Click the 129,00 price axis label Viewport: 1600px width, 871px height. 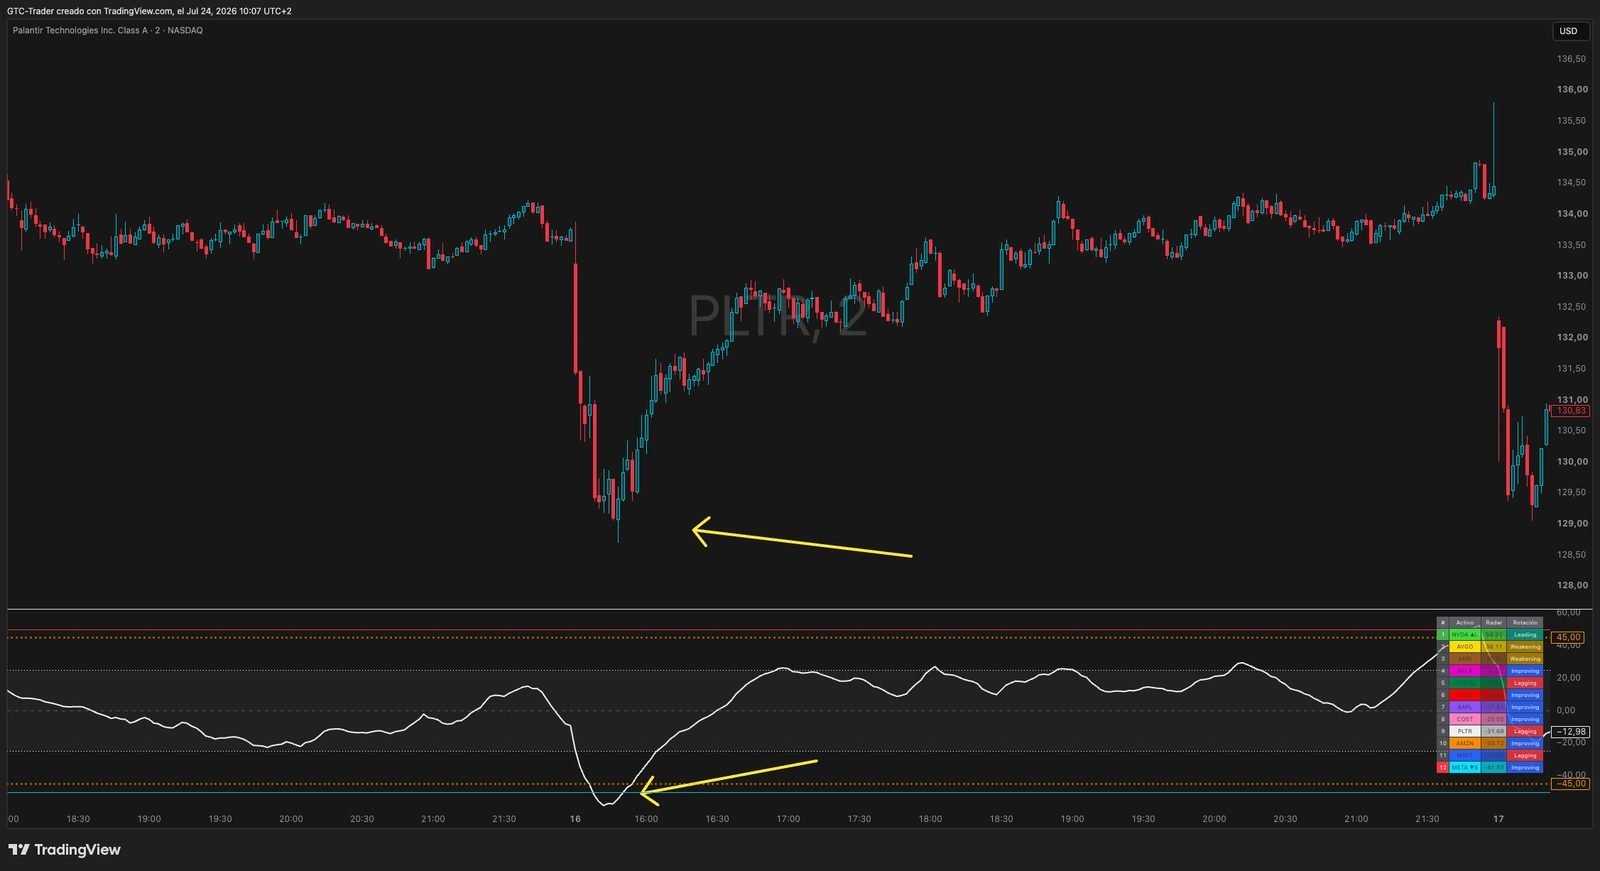1572,523
